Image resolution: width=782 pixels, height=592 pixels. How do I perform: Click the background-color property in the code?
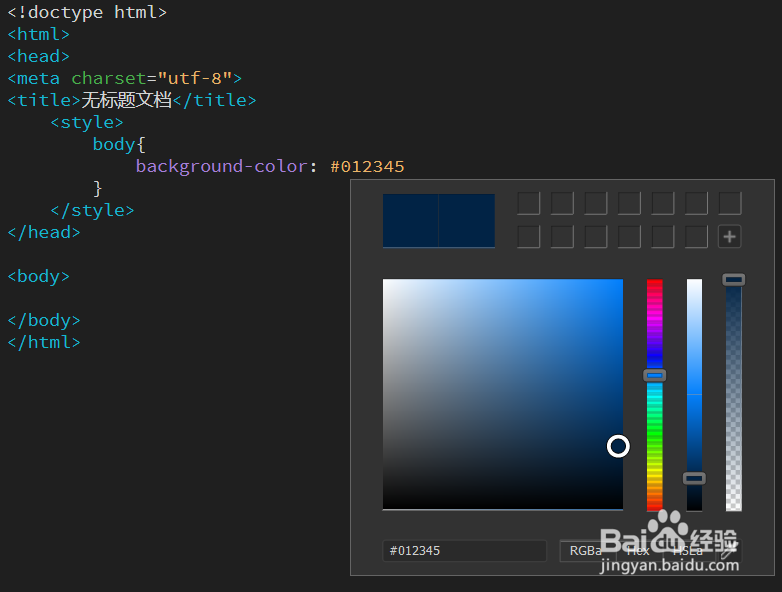(x=221, y=167)
